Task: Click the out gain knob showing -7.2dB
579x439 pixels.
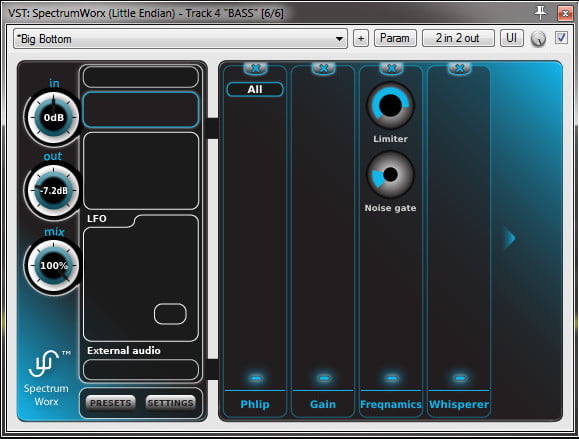Action: 54,191
